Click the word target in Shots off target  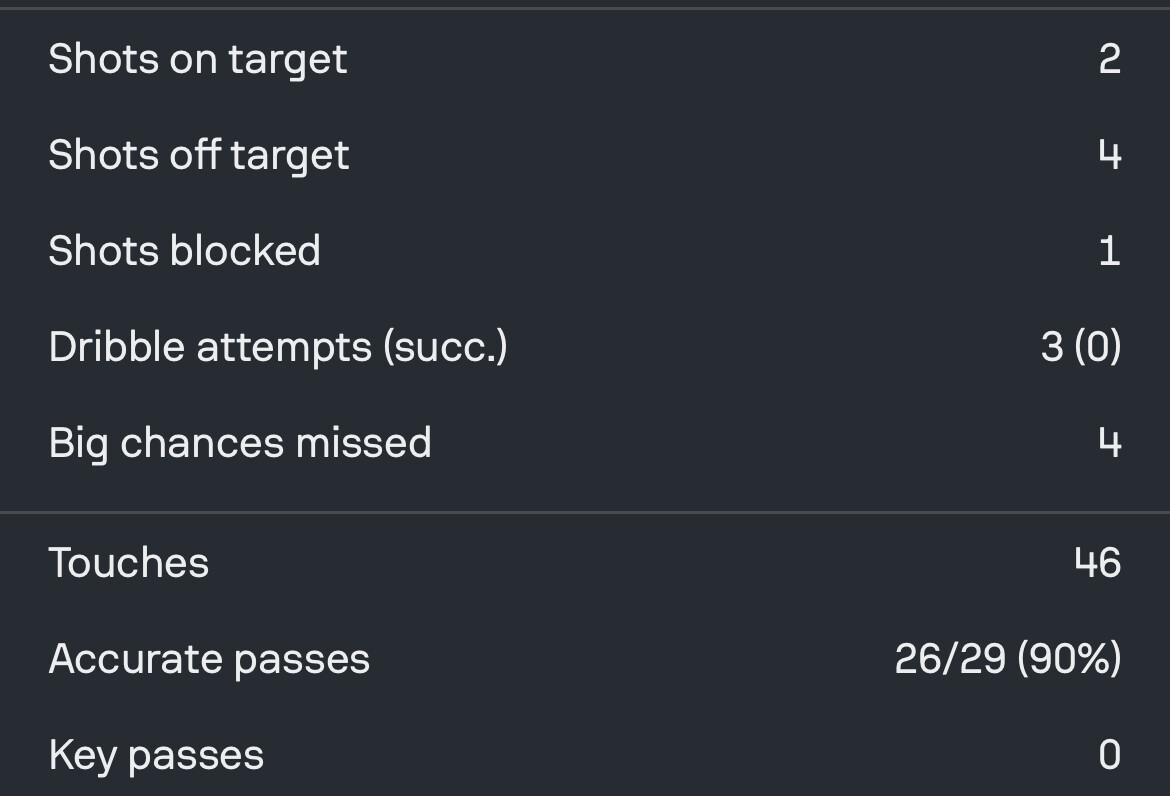pos(290,157)
